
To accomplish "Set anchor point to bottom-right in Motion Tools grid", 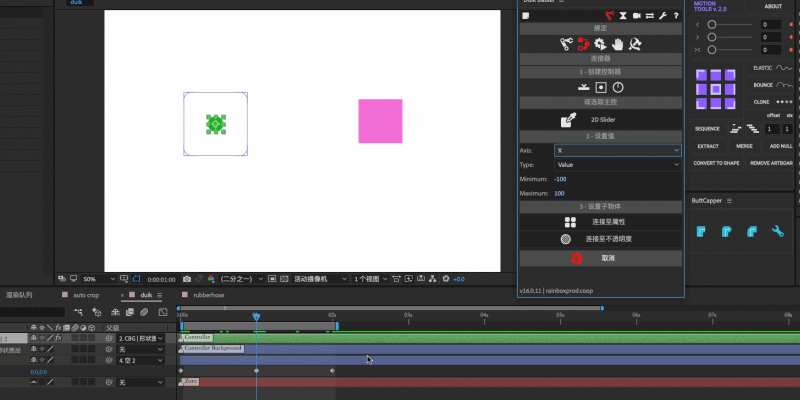I will (x=730, y=104).
